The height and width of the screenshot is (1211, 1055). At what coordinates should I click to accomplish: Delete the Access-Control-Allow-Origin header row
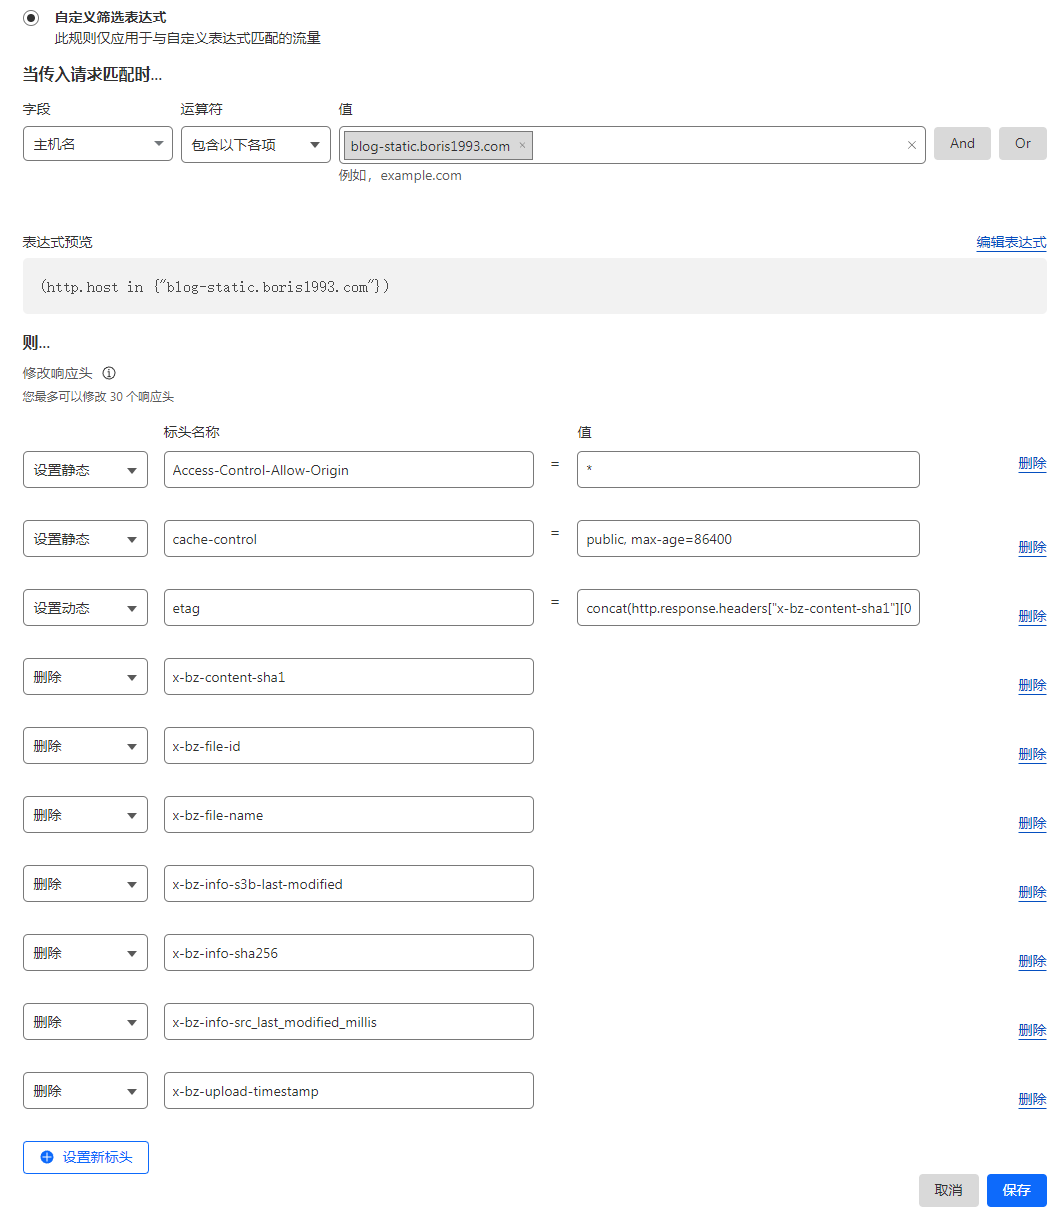(x=1032, y=463)
